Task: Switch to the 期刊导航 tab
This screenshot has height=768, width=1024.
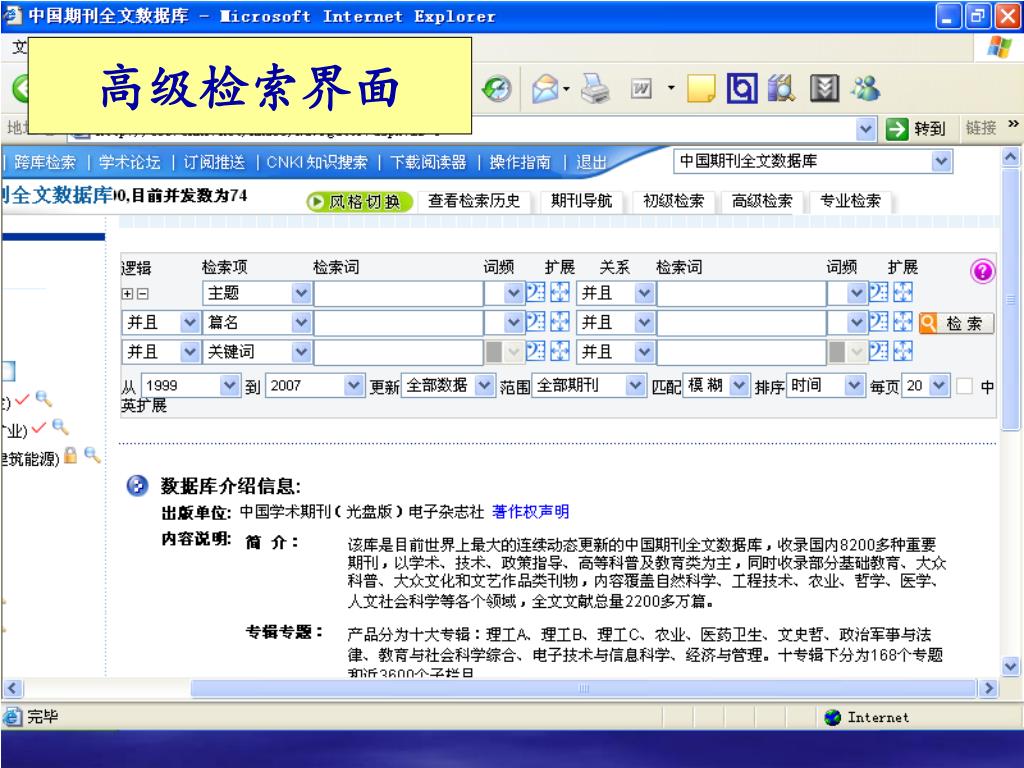Action: click(x=581, y=201)
